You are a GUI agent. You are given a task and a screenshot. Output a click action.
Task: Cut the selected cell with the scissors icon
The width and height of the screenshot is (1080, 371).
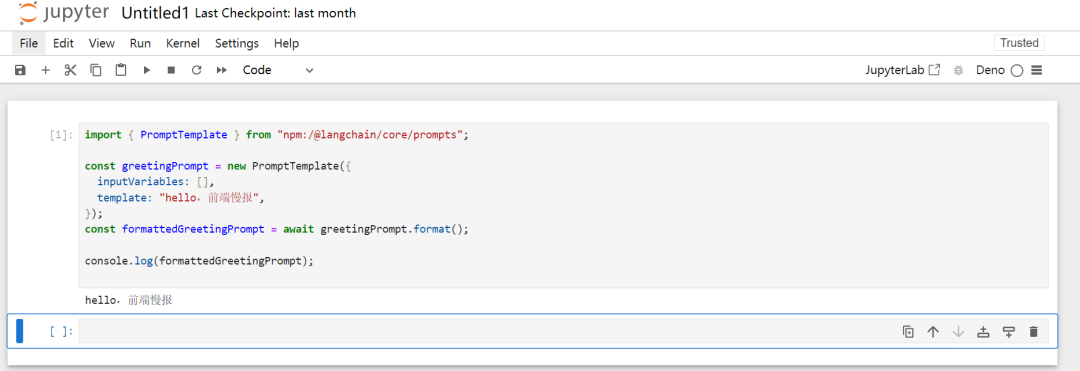[x=70, y=70]
